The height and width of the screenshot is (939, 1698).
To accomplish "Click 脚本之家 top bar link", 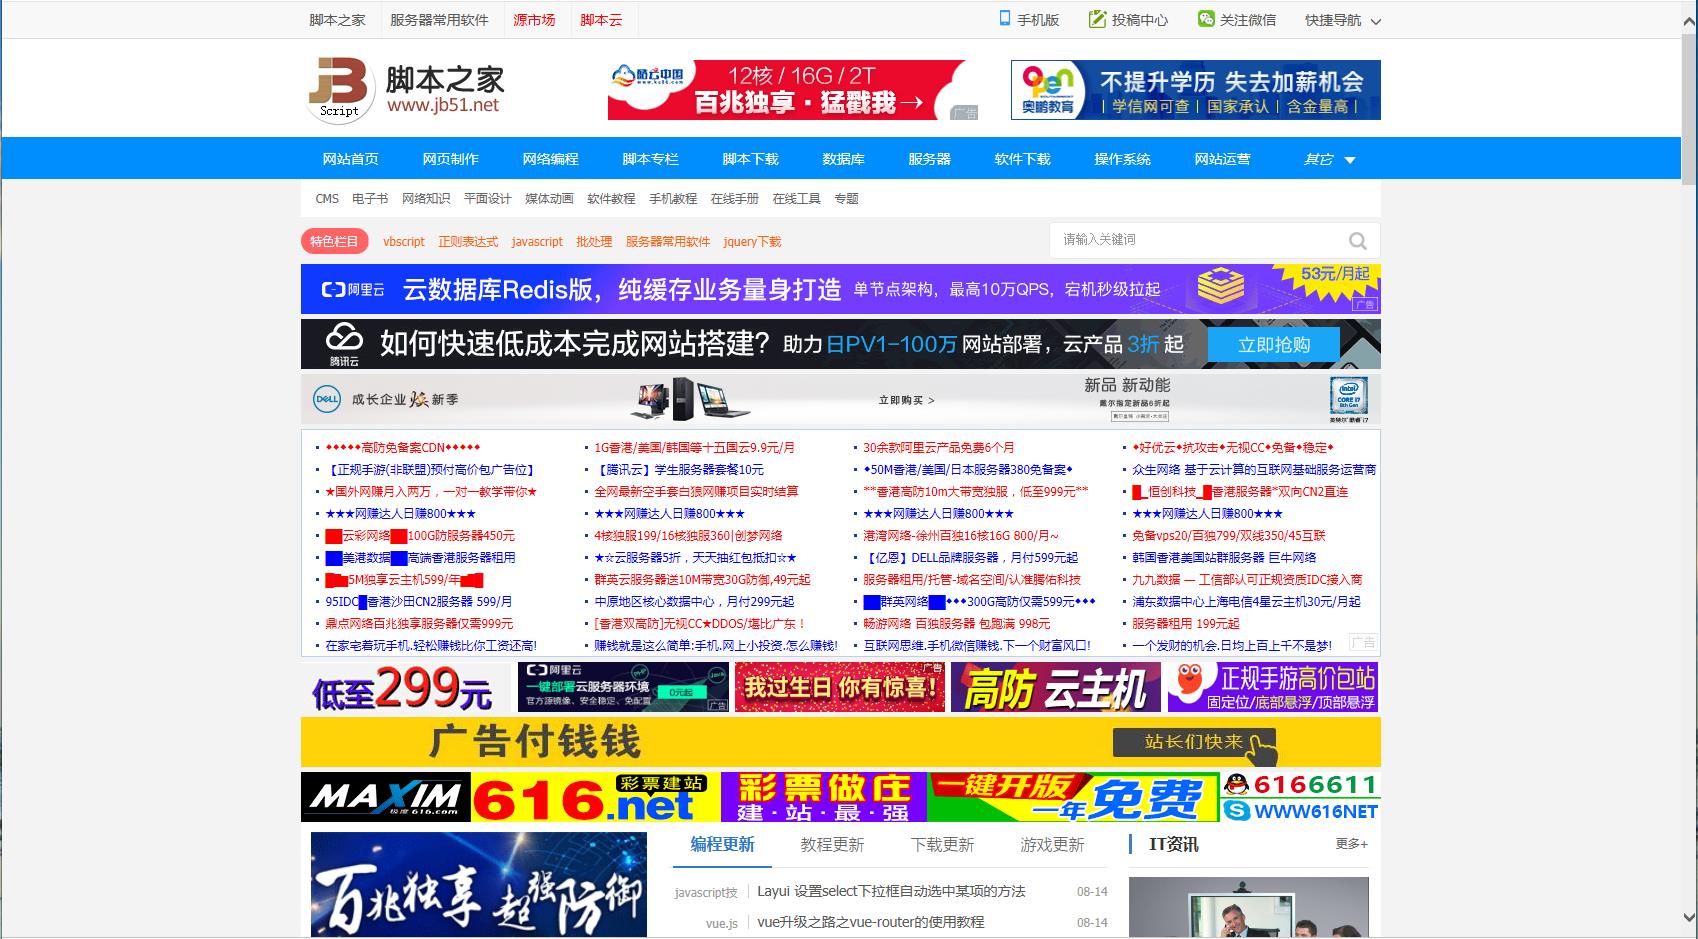I will coord(337,20).
